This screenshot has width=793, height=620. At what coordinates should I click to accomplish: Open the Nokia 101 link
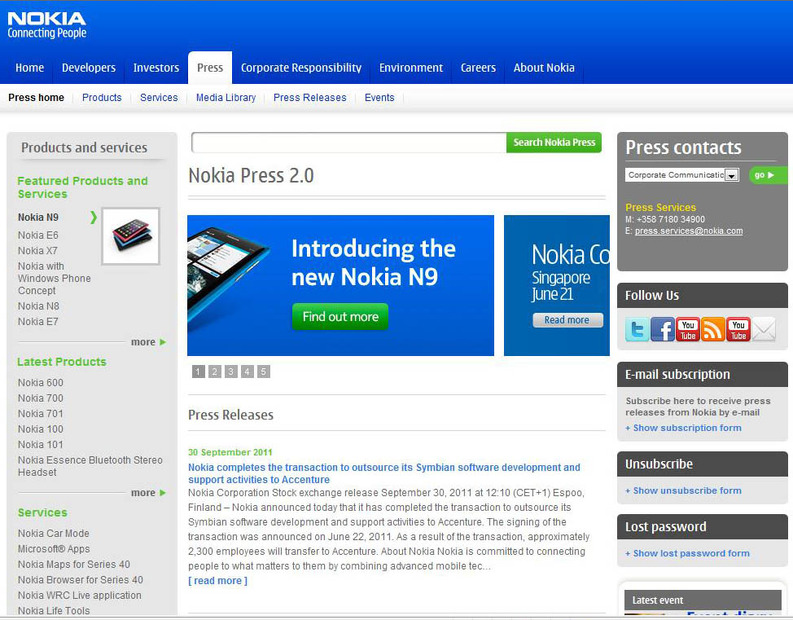pos(40,445)
